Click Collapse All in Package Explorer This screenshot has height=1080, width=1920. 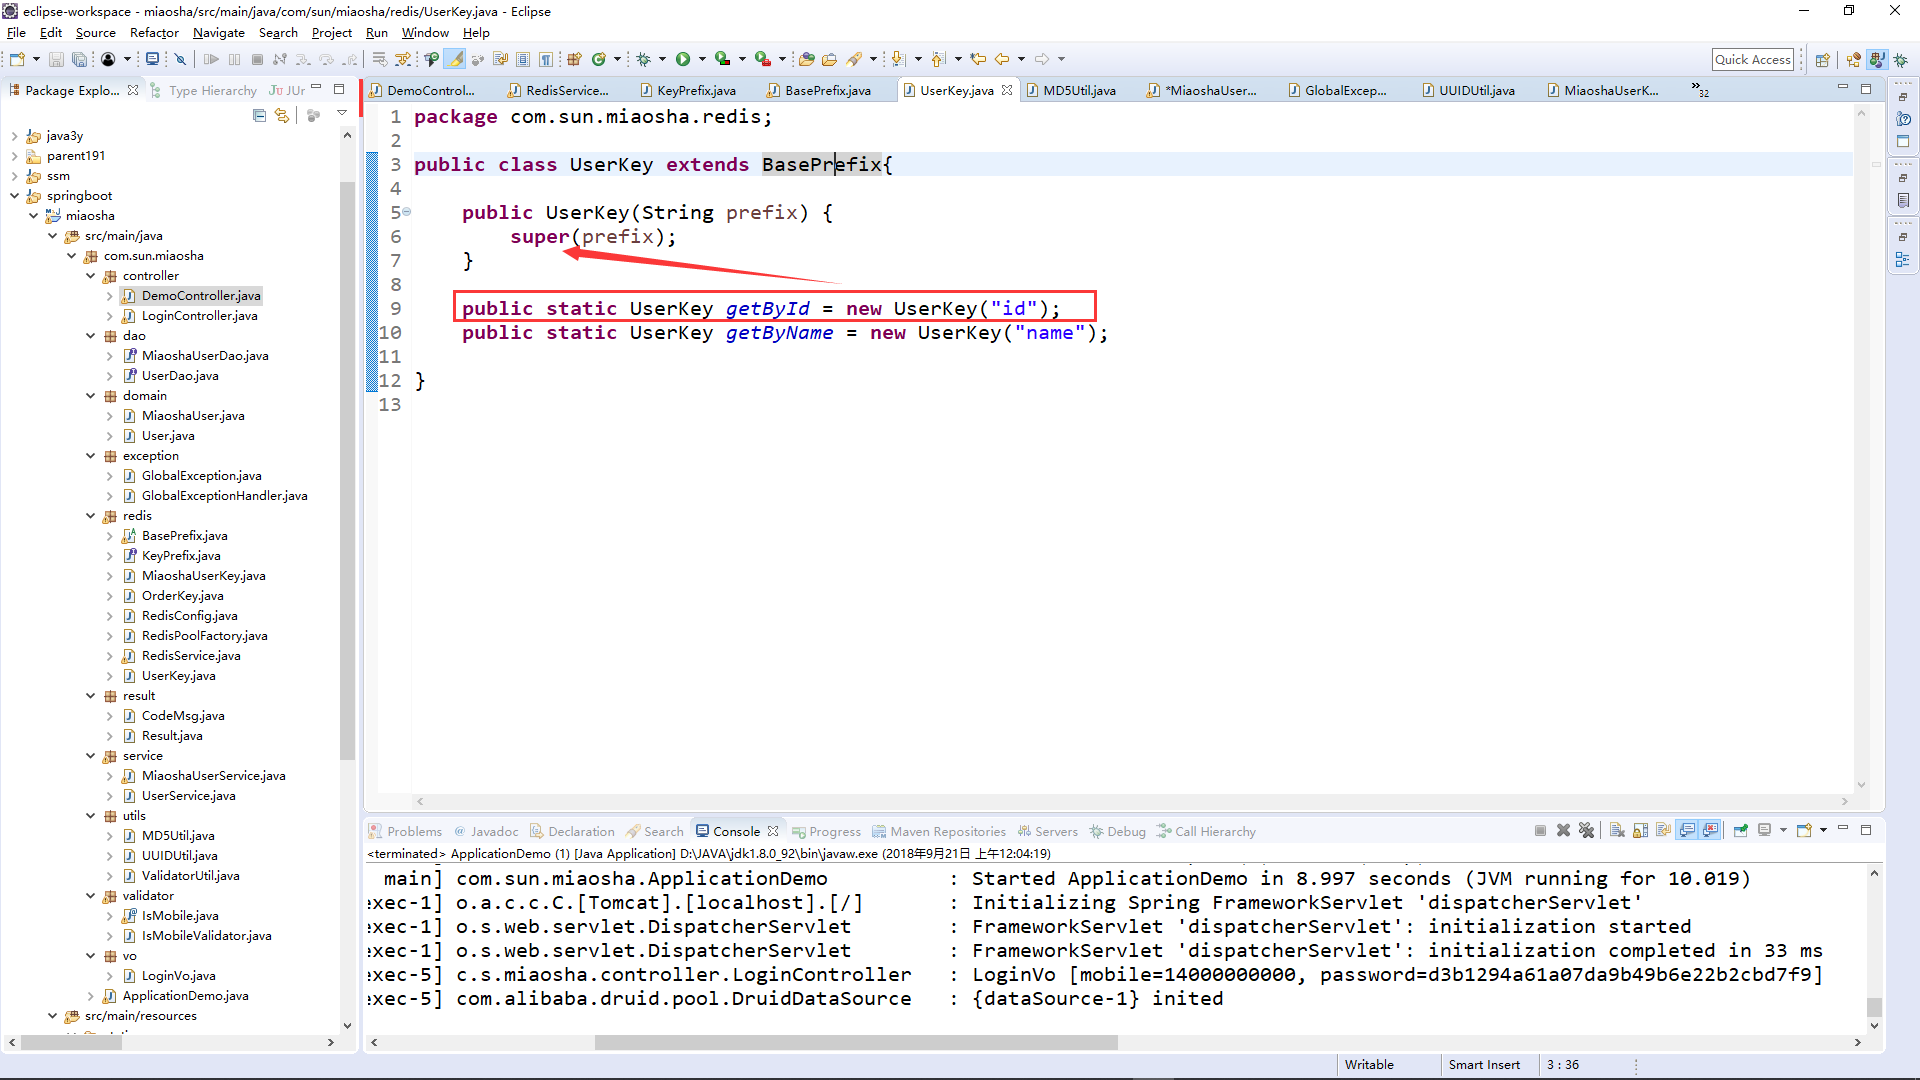(260, 116)
